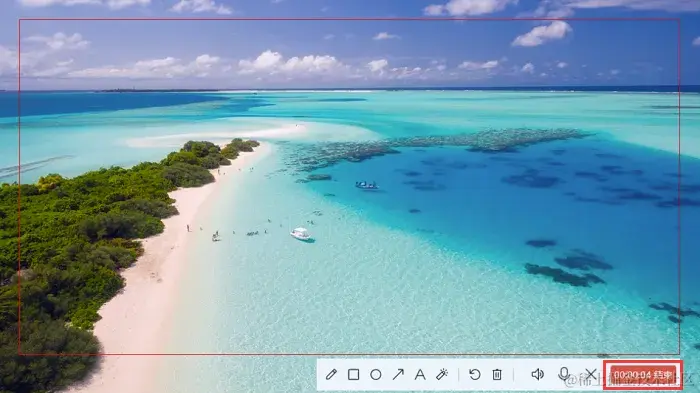The image size is (700, 393).
Task: Click the dark blue boat in lagoon
Action: (367, 184)
